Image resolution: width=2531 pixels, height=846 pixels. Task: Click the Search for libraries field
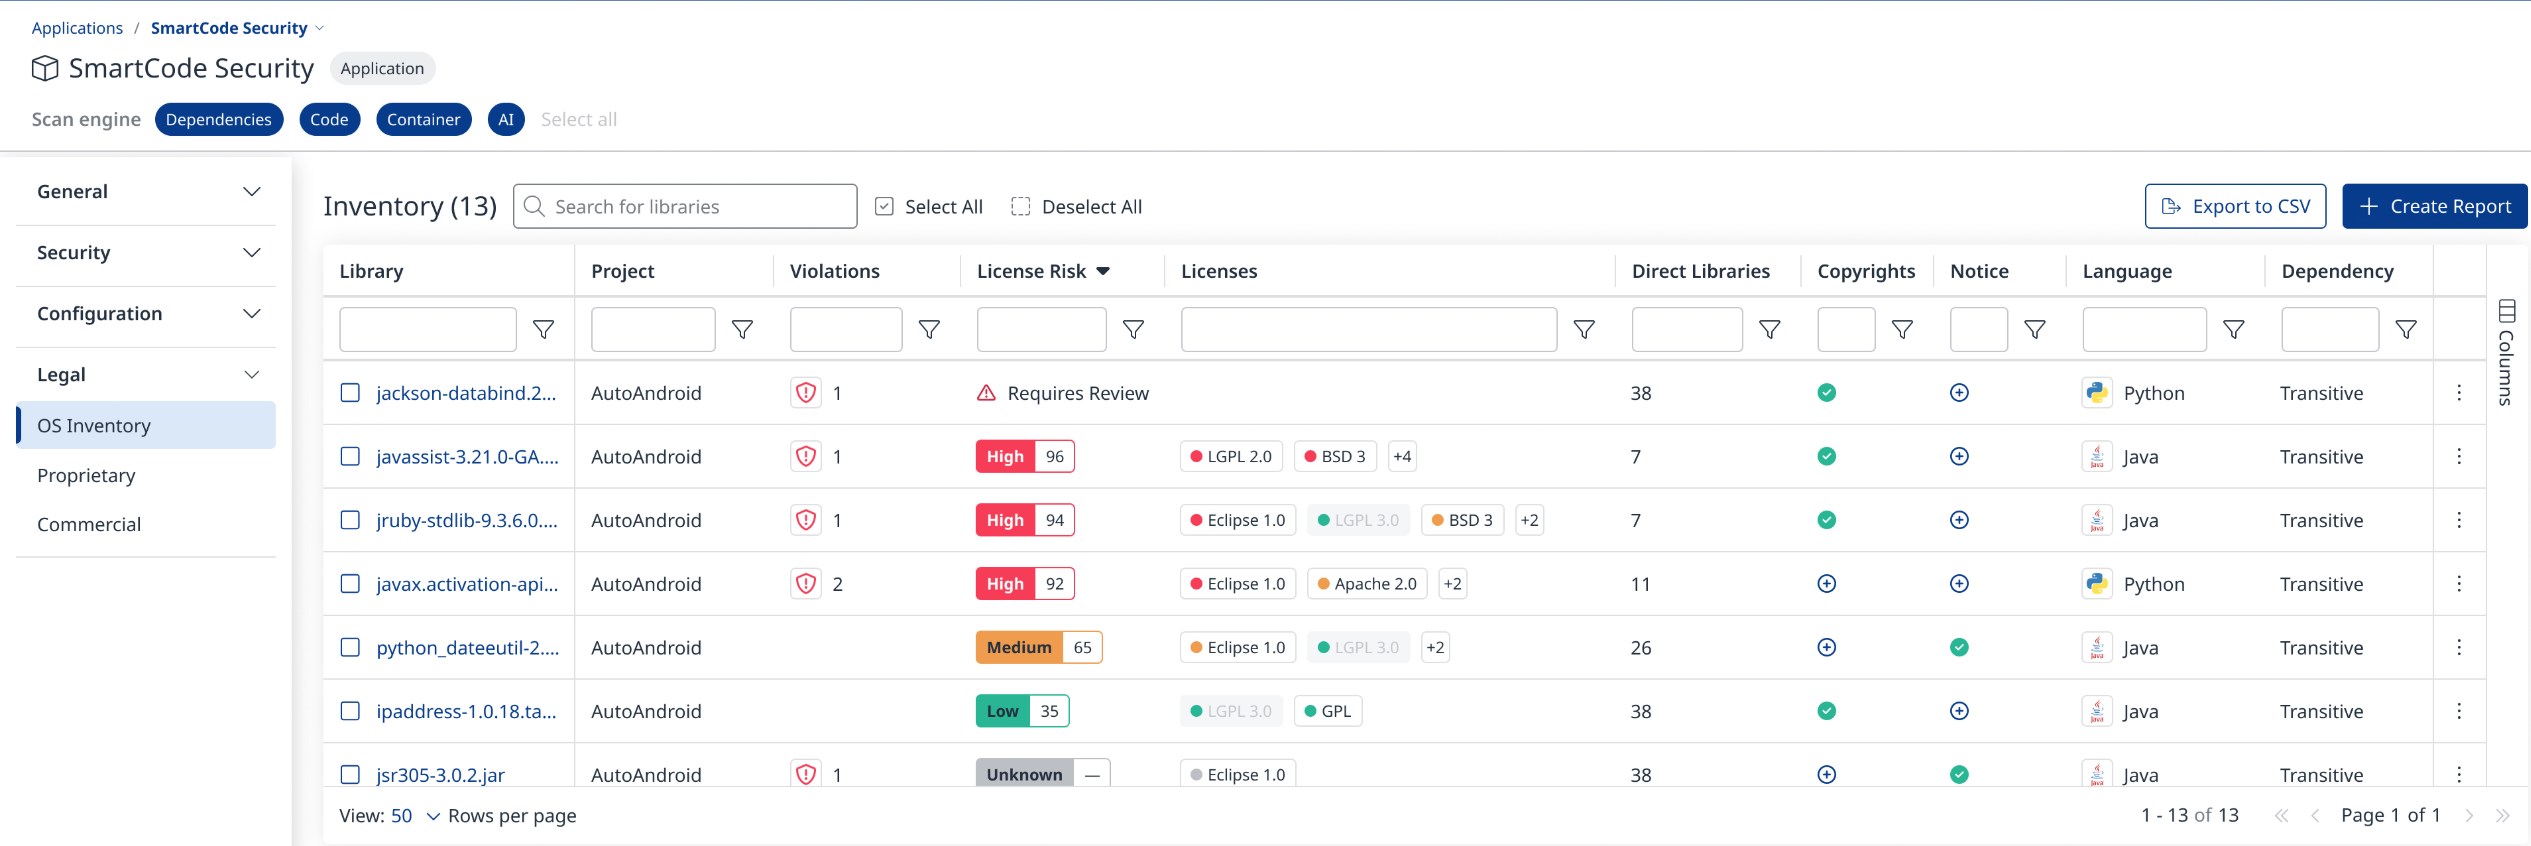pos(685,206)
